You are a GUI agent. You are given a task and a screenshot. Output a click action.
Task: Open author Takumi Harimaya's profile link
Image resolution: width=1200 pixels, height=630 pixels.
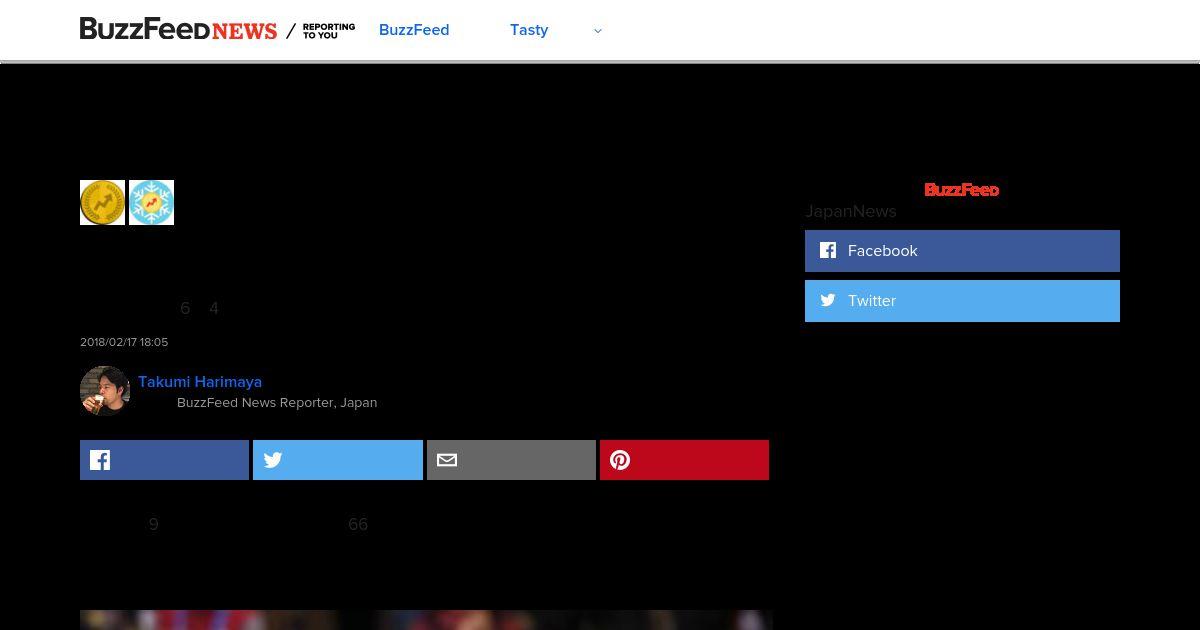200,382
